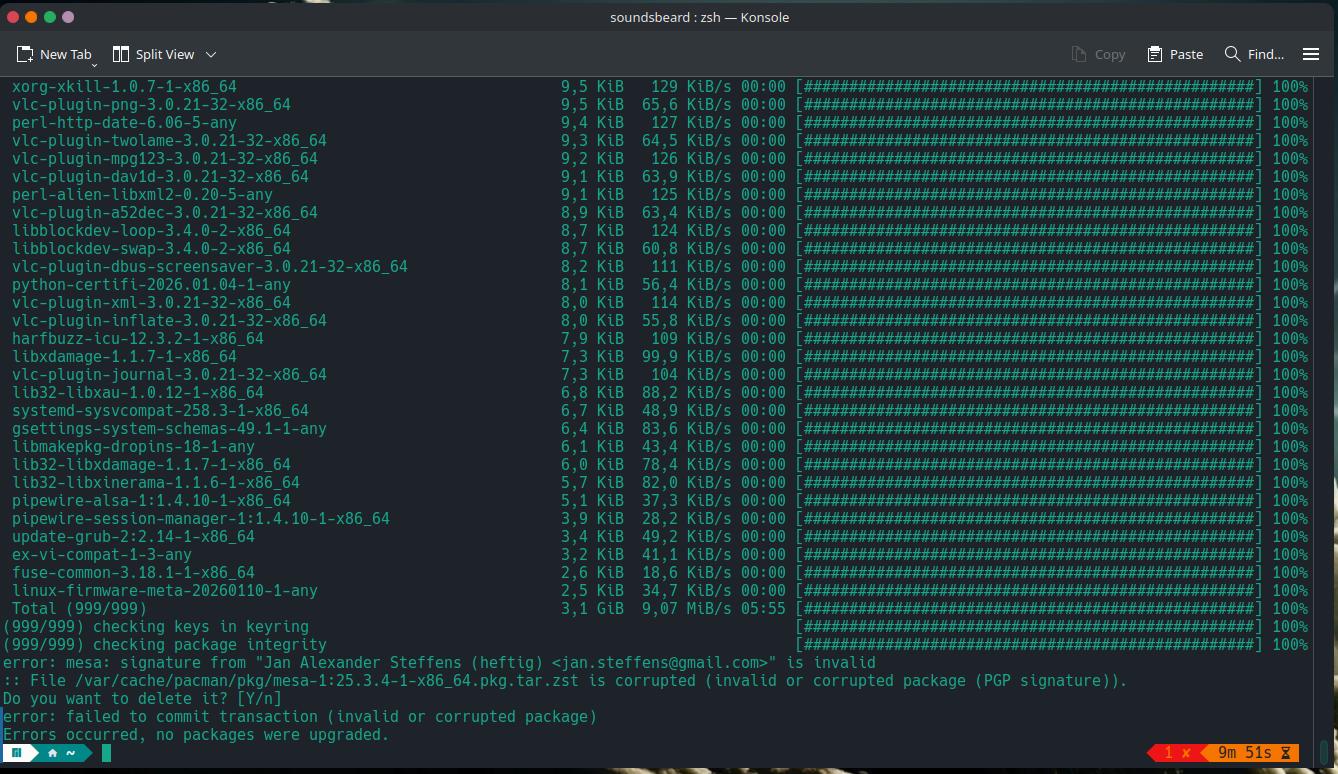Click the orange minimize window button
This screenshot has width=1338, height=774.
pos(31,17)
